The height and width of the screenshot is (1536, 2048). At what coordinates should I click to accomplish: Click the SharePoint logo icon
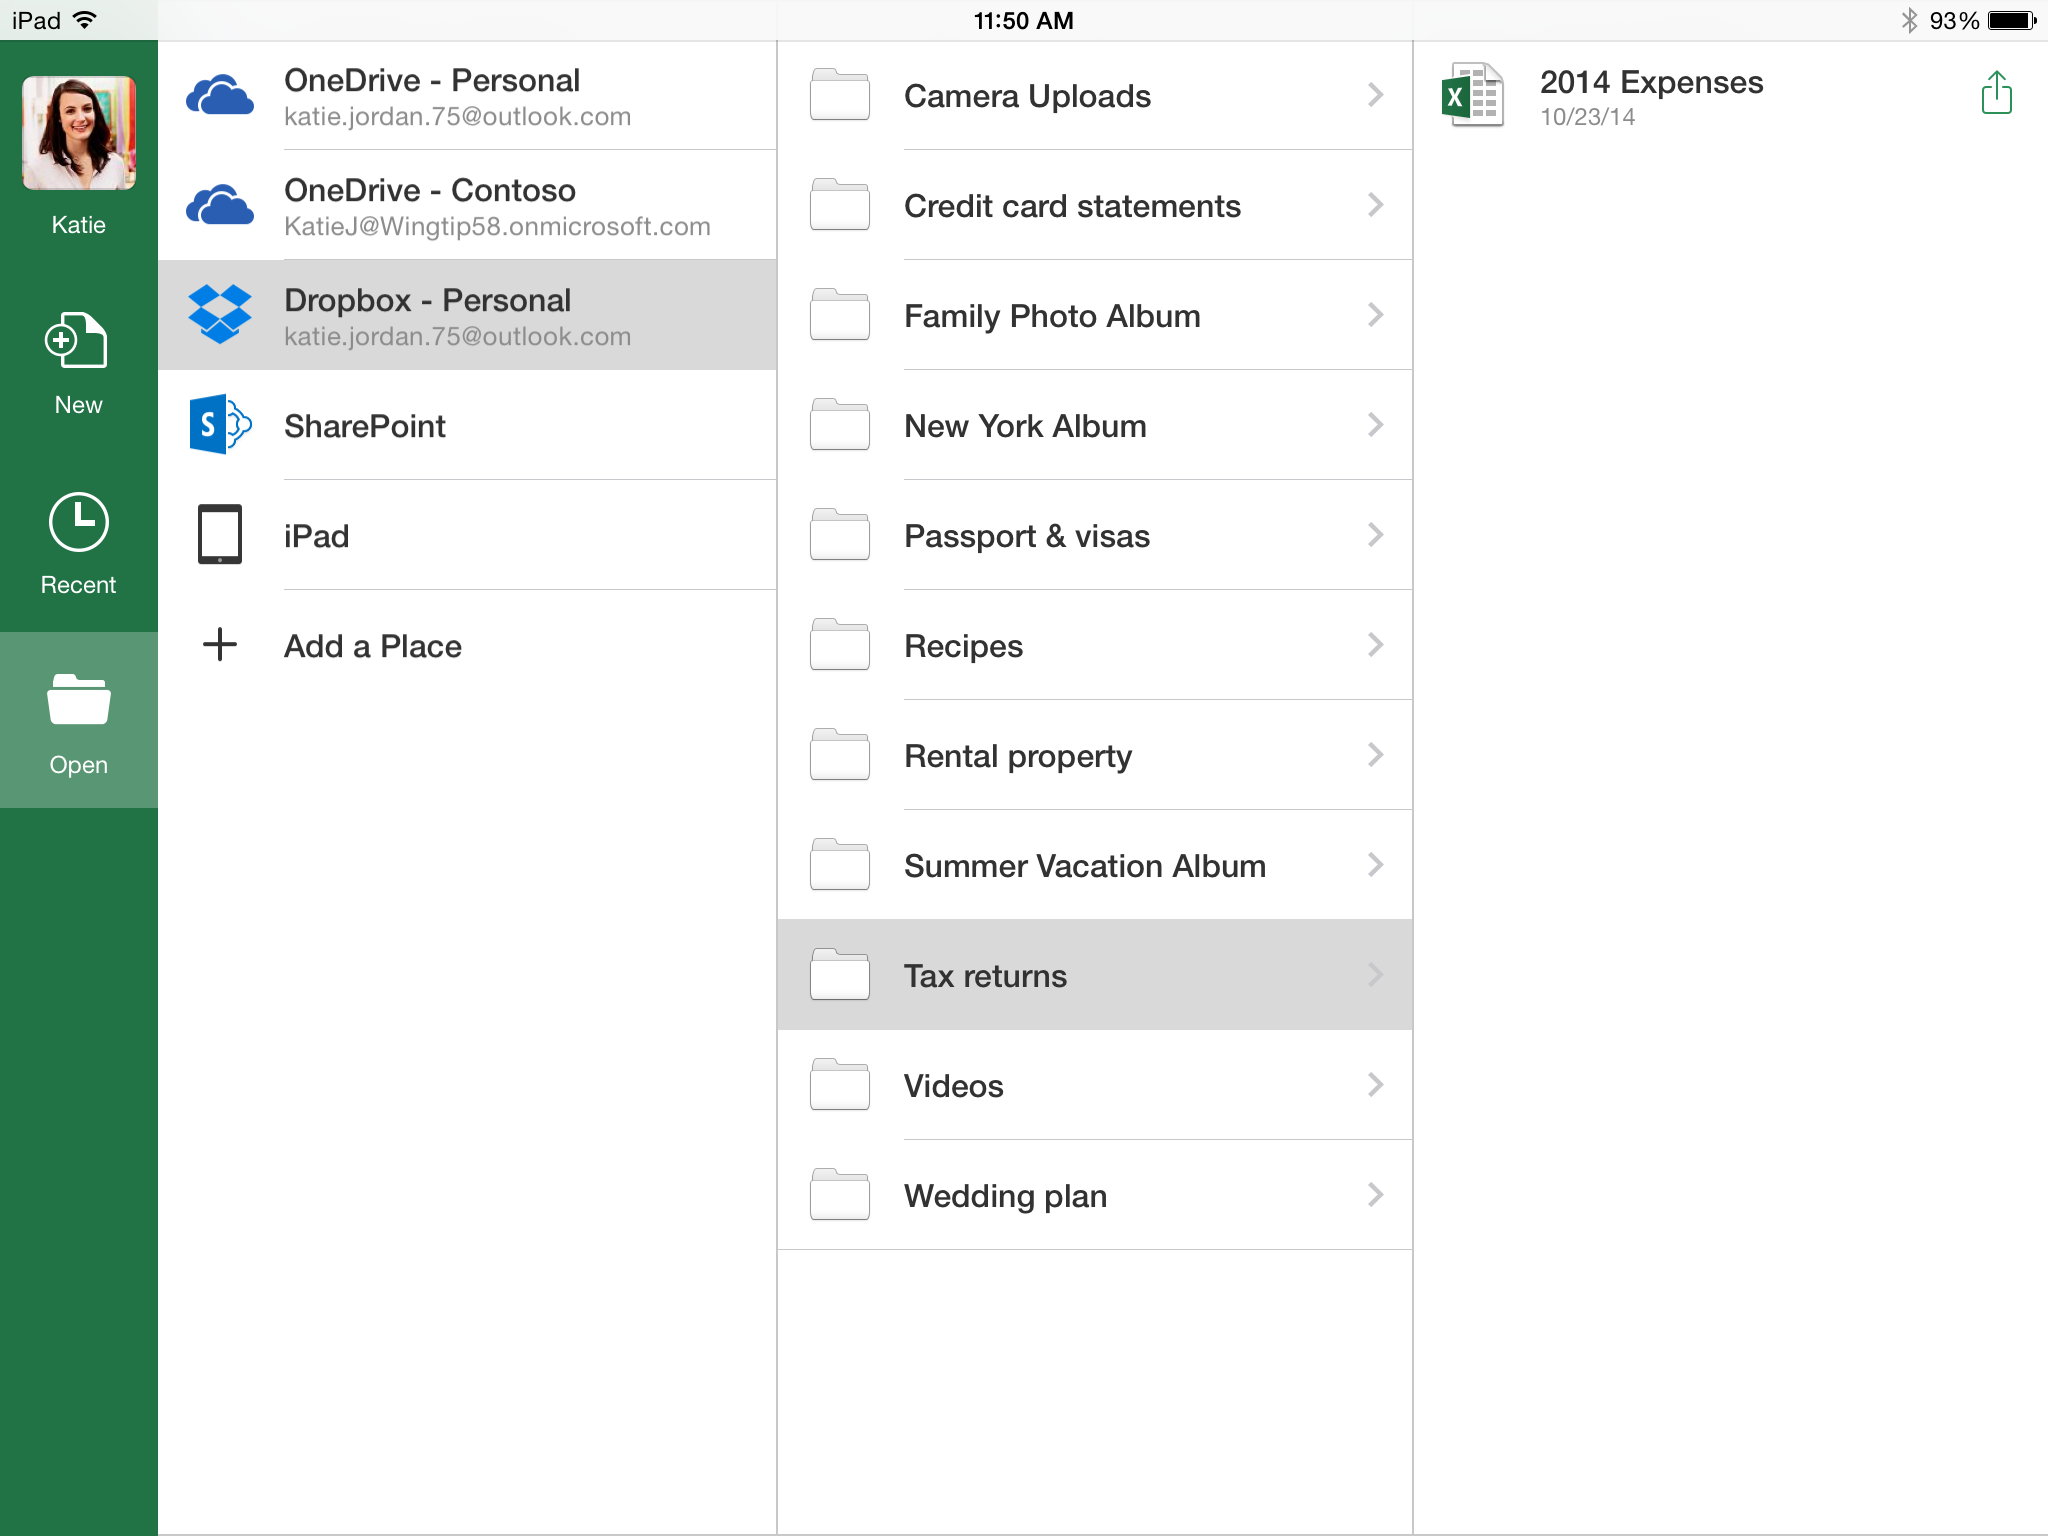(x=220, y=425)
